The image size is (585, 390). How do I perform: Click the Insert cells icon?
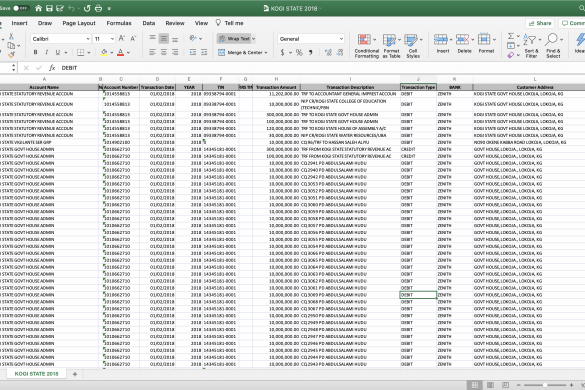pos(441,39)
